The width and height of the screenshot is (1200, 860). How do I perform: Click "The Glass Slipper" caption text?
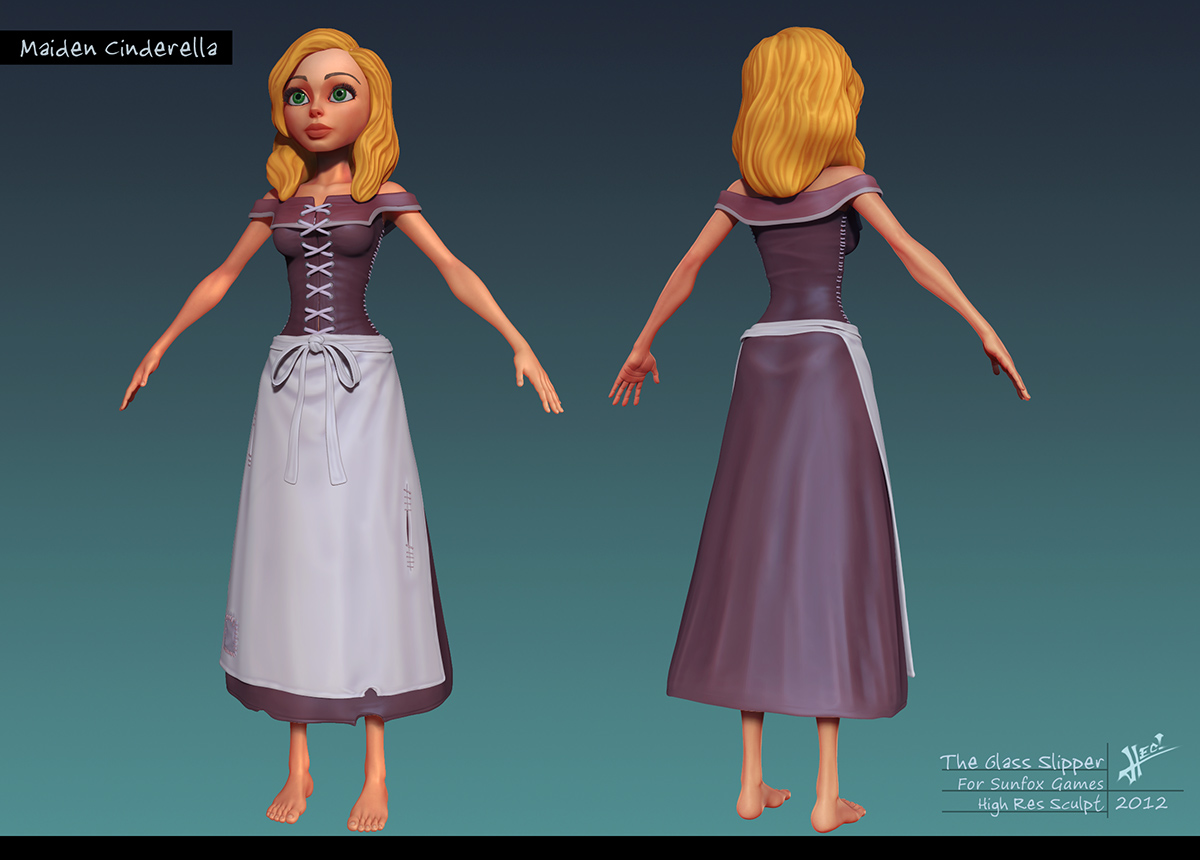click(1022, 762)
